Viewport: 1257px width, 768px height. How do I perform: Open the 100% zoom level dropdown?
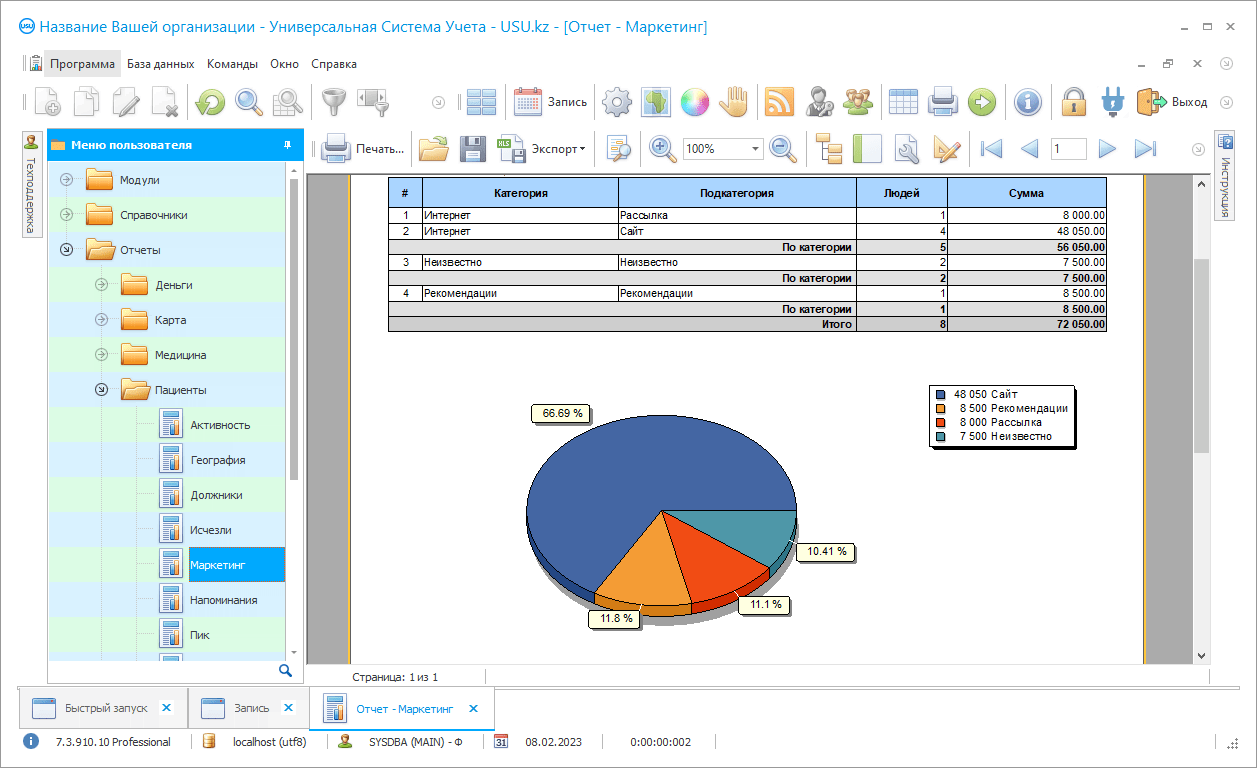pos(755,149)
